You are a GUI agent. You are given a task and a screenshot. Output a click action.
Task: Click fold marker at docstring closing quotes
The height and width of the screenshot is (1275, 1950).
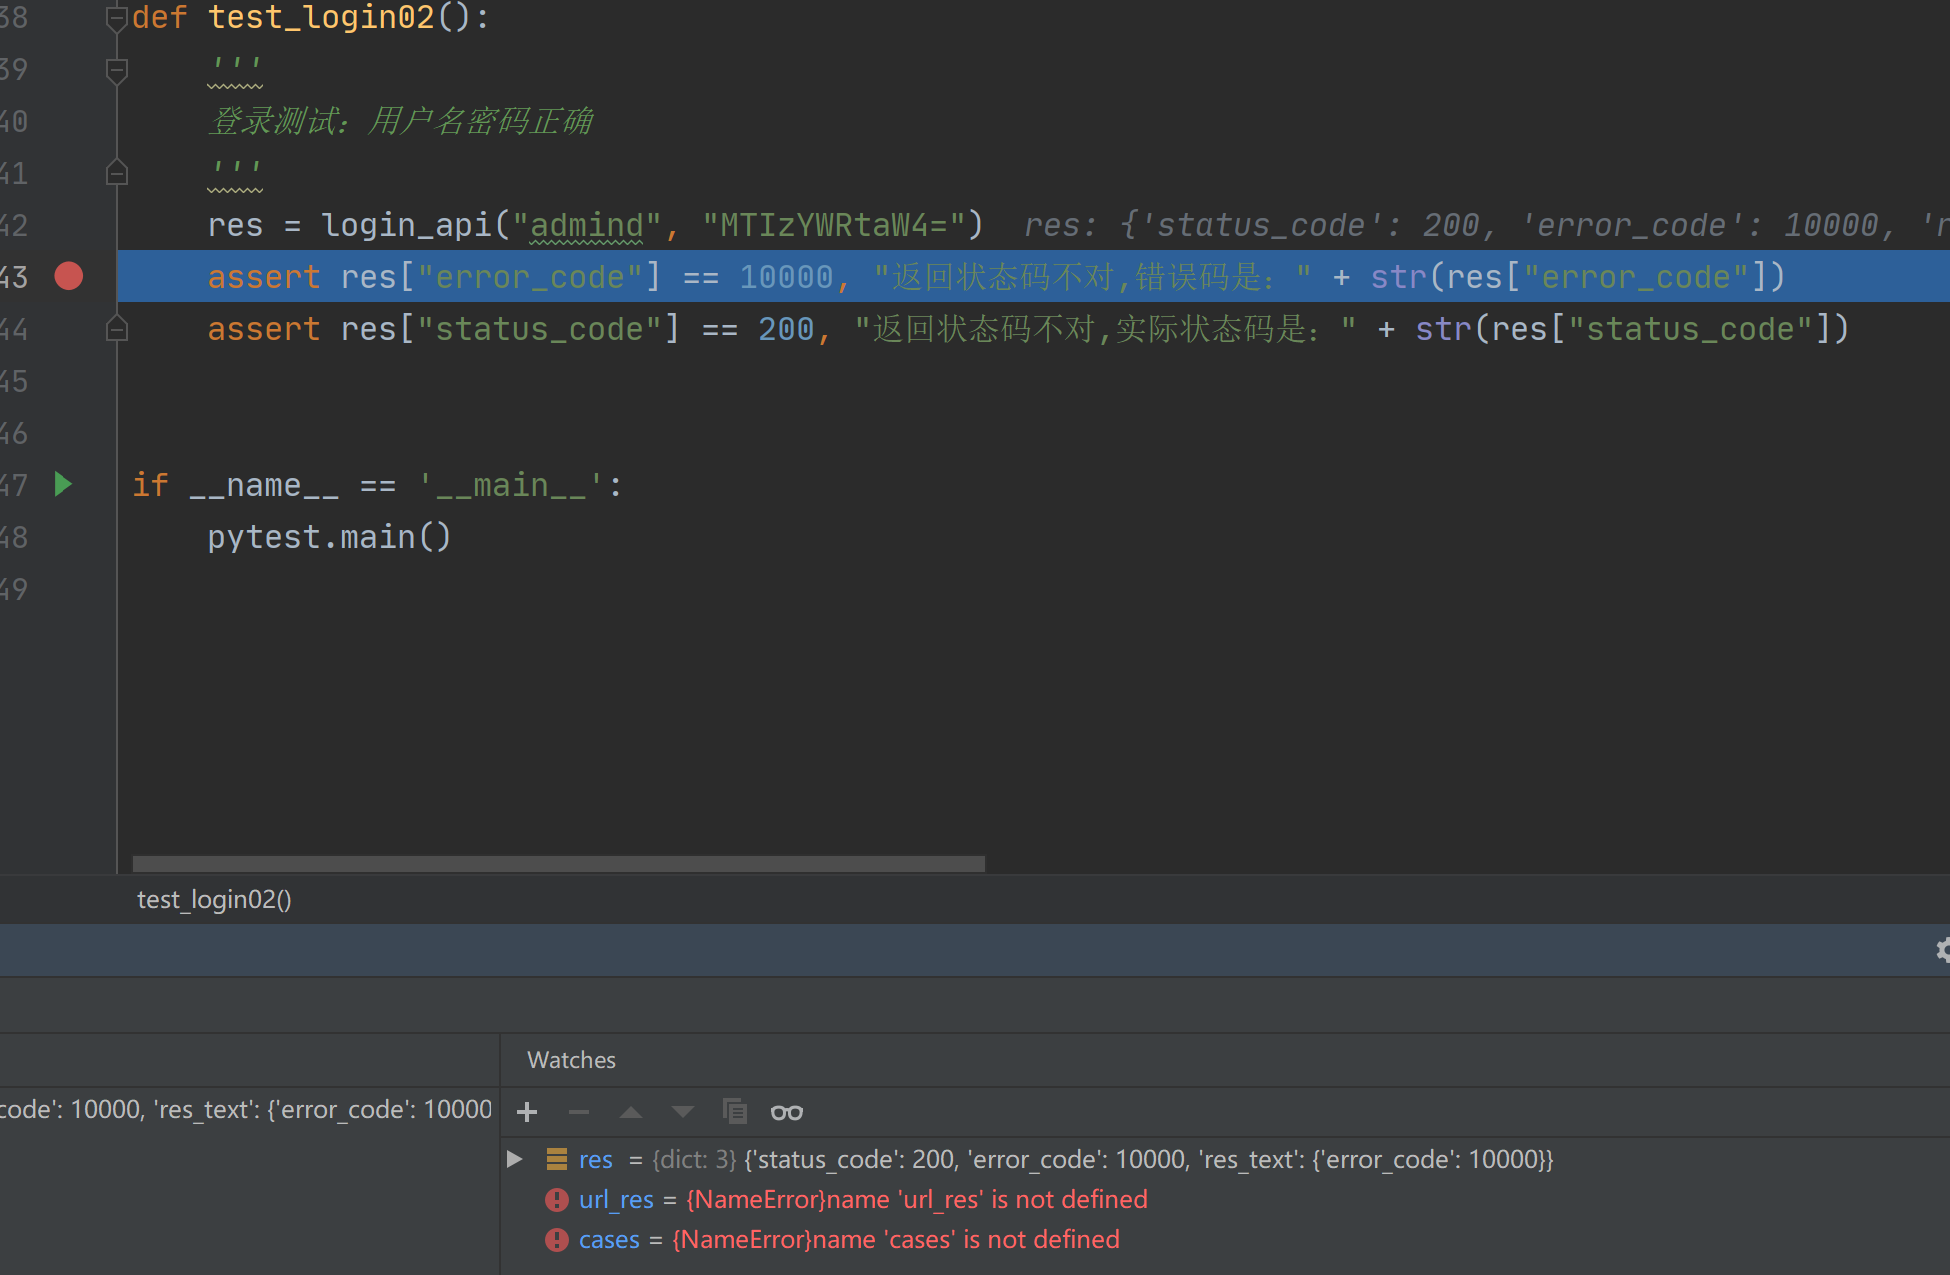point(117,174)
